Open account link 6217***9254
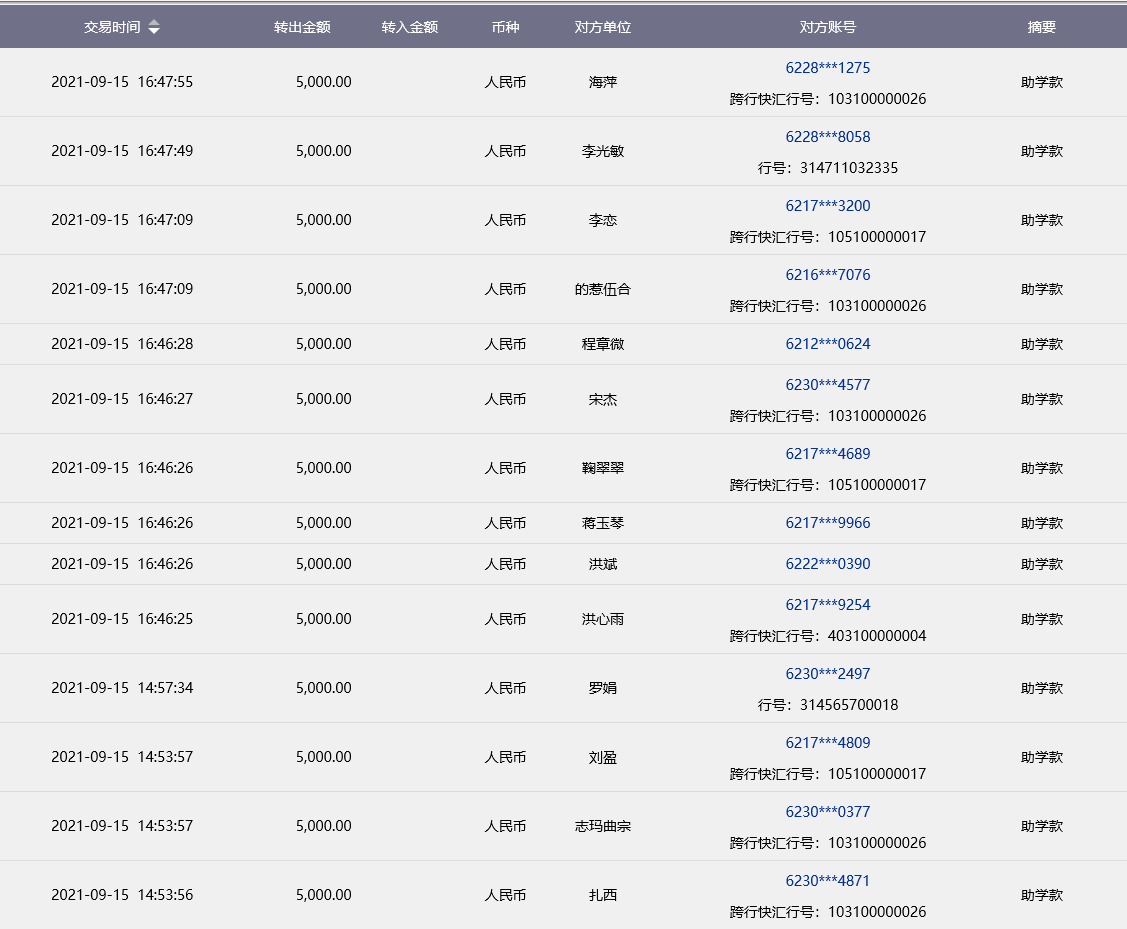 pos(827,605)
